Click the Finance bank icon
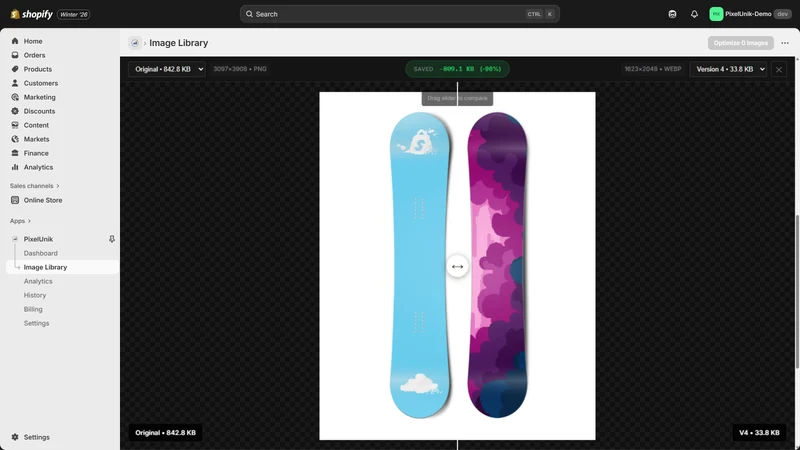The height and width of the screenshot is (450, 800). click(x=15, y=153)
